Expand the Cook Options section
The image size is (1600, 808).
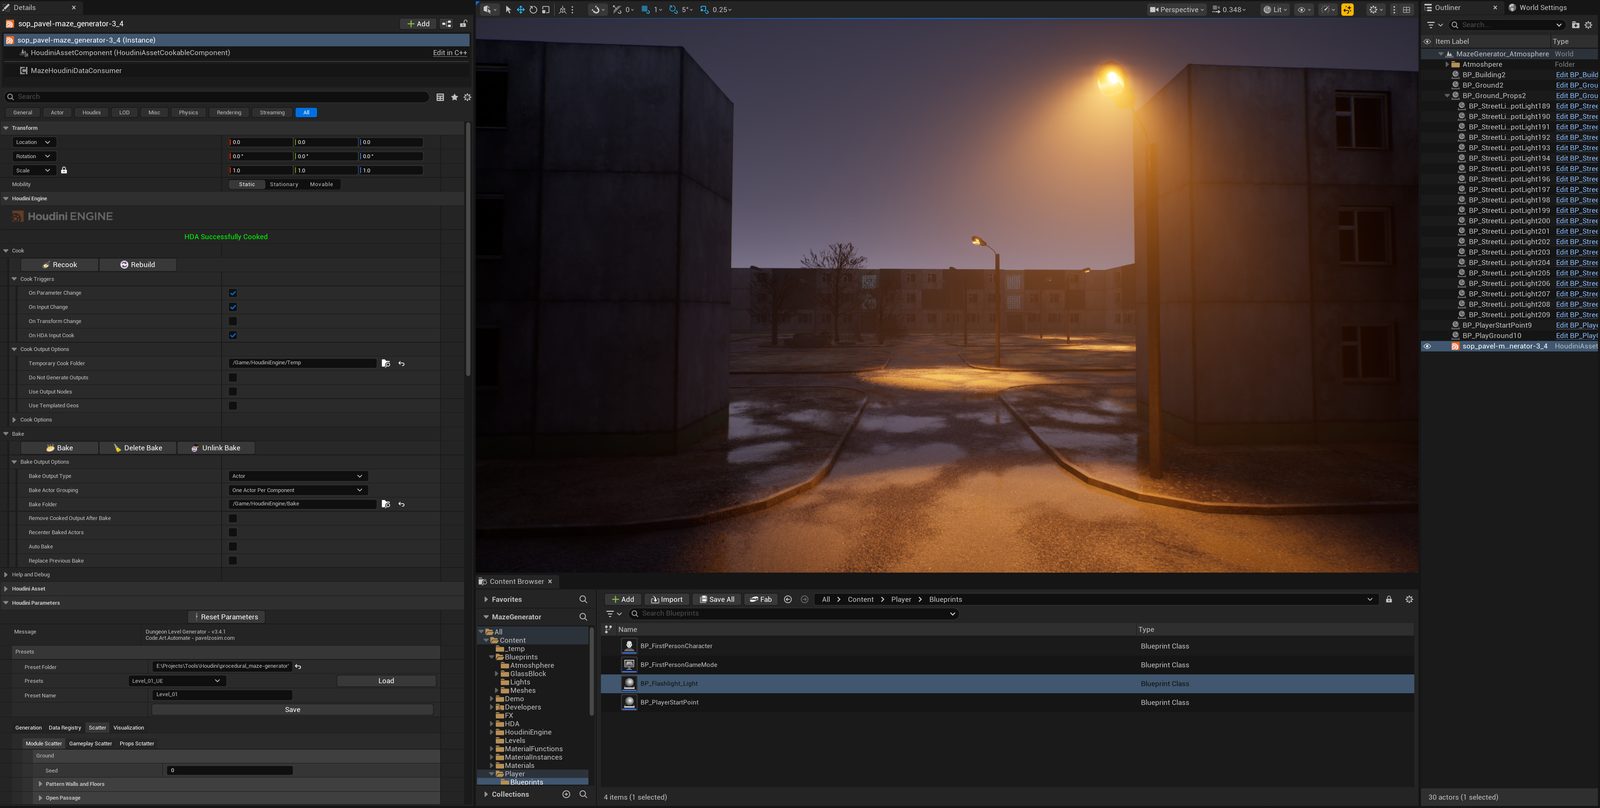pos(14,420)
